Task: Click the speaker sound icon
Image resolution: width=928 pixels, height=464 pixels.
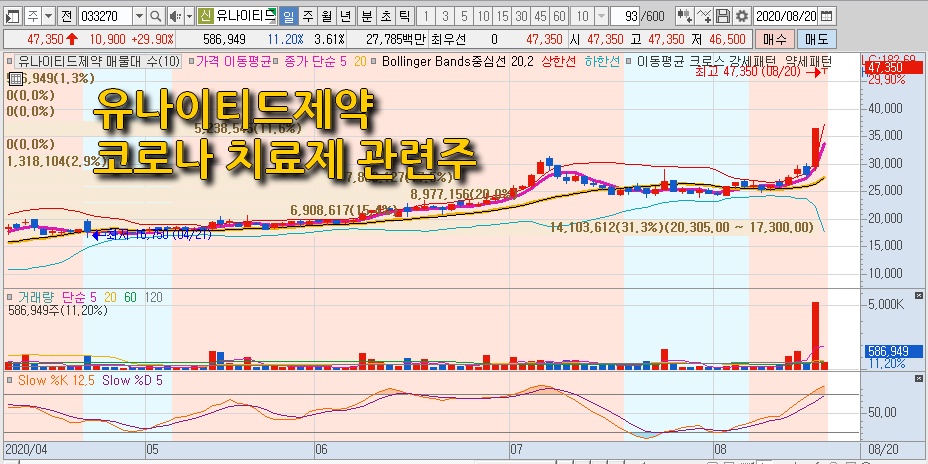Action: pos(176,16)
